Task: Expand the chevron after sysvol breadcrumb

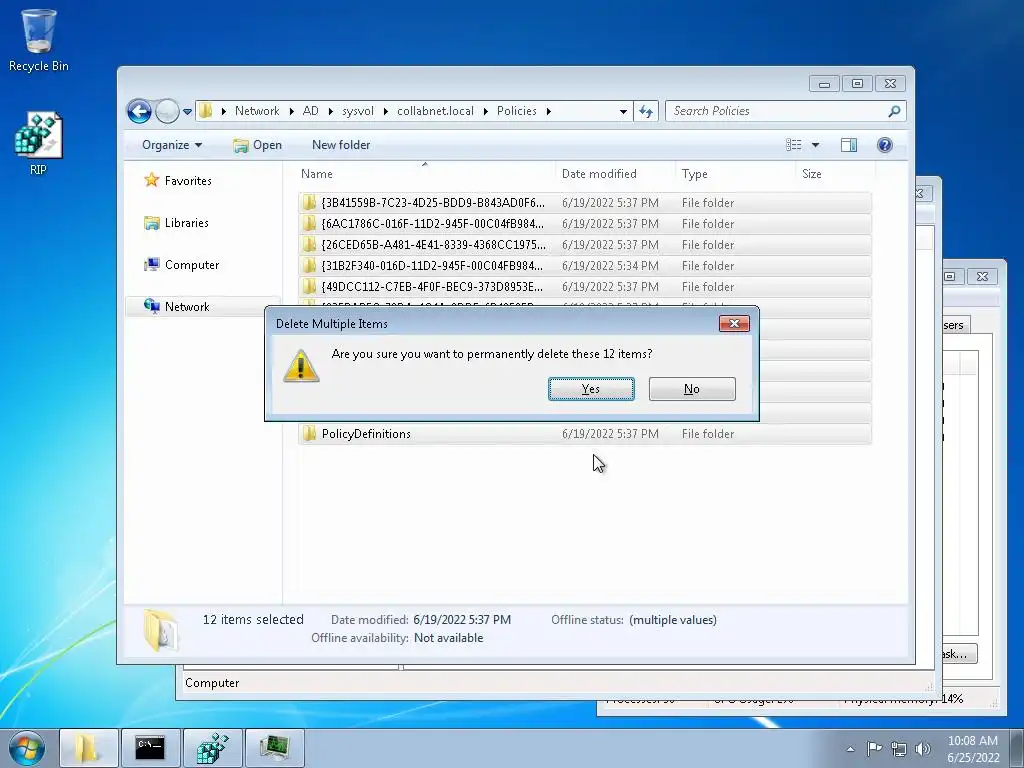Action: (385, 111)
